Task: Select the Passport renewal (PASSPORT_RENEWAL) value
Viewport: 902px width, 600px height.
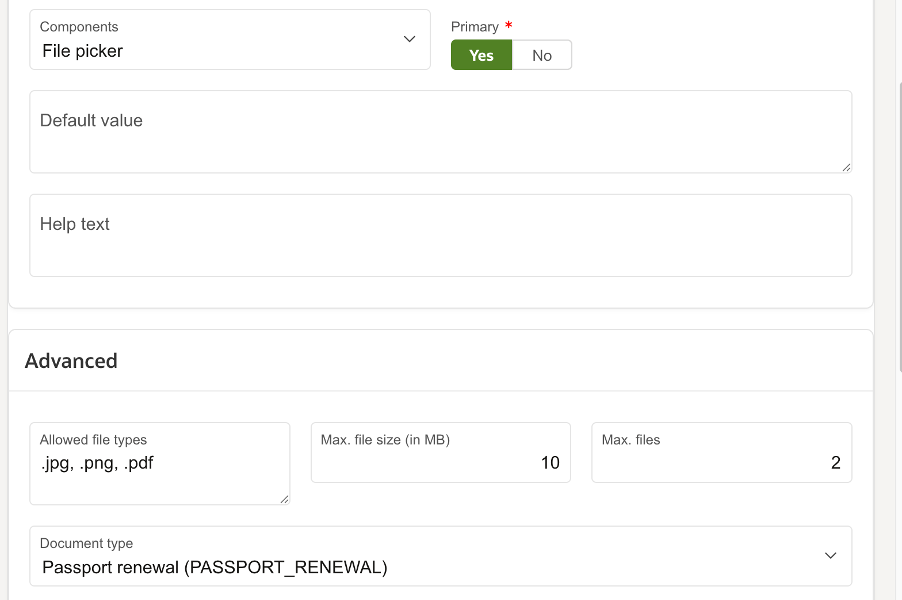Action: pos(214,568)
